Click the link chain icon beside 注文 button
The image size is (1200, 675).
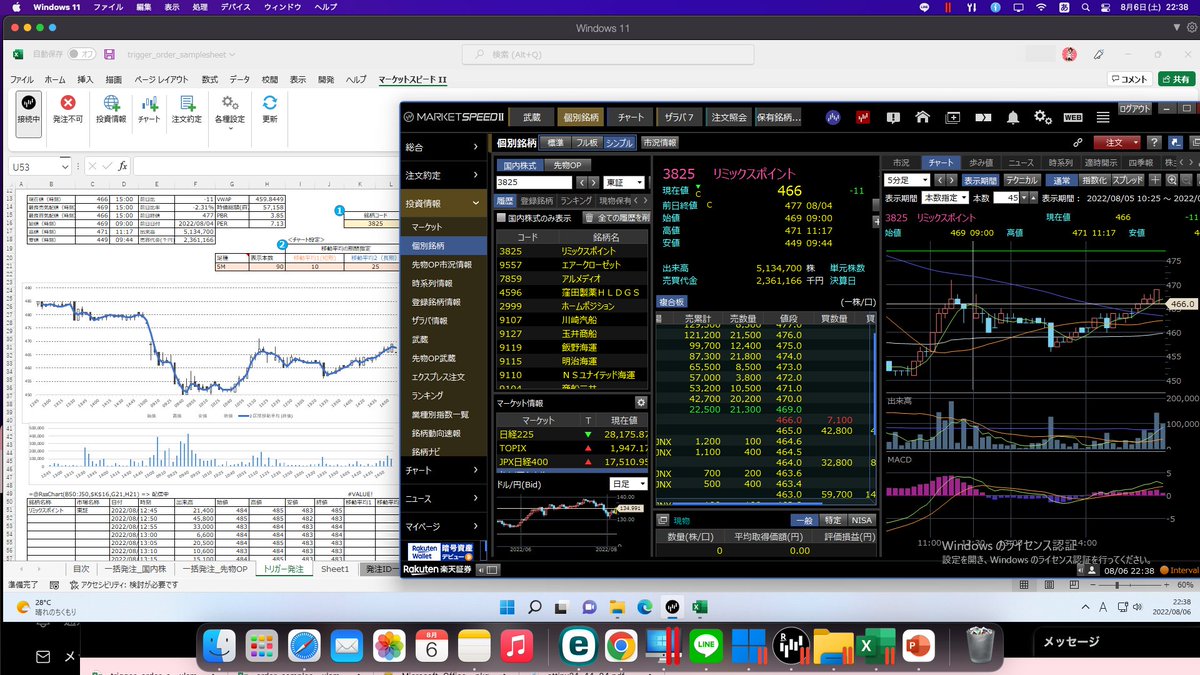(x=1077, y=143)
